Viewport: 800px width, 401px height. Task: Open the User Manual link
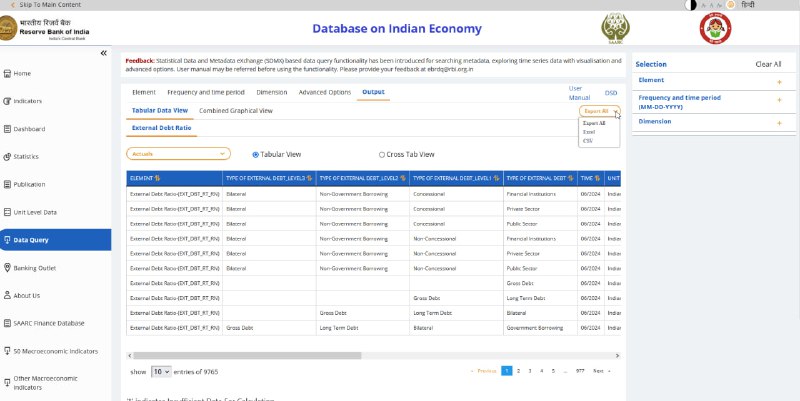click(x=579, y=93)
